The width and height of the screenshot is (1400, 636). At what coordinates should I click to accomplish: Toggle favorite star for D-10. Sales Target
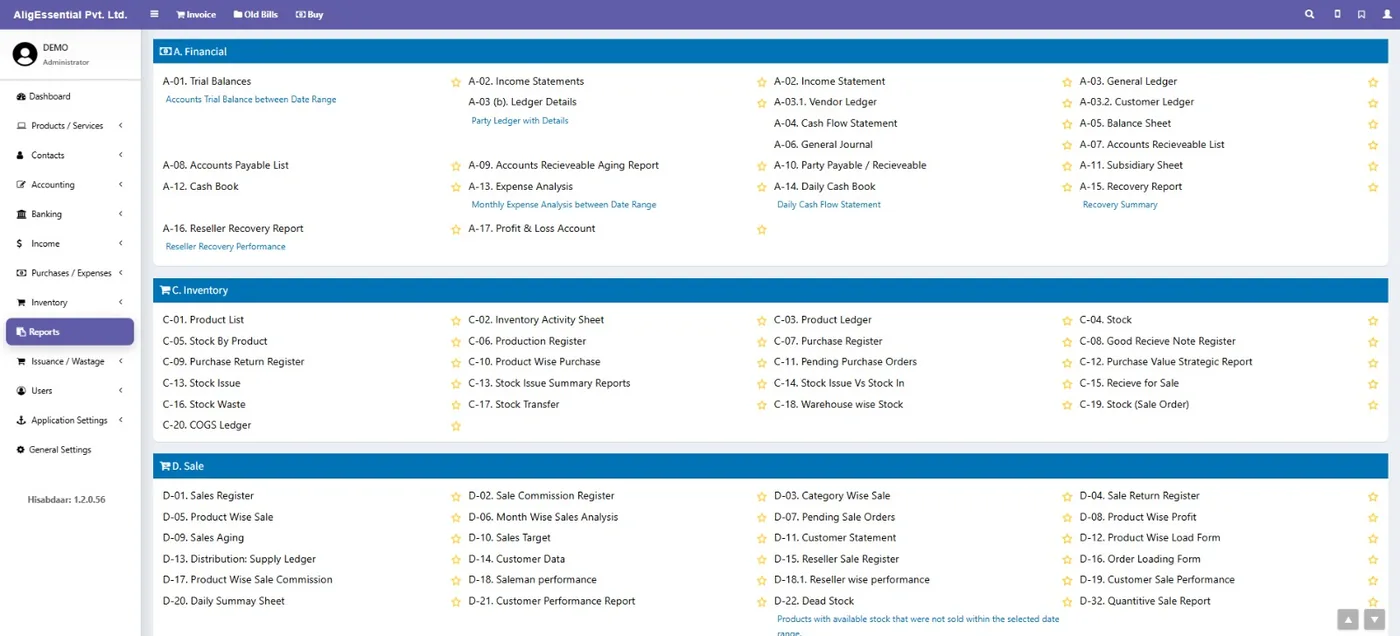click(761, 539)
